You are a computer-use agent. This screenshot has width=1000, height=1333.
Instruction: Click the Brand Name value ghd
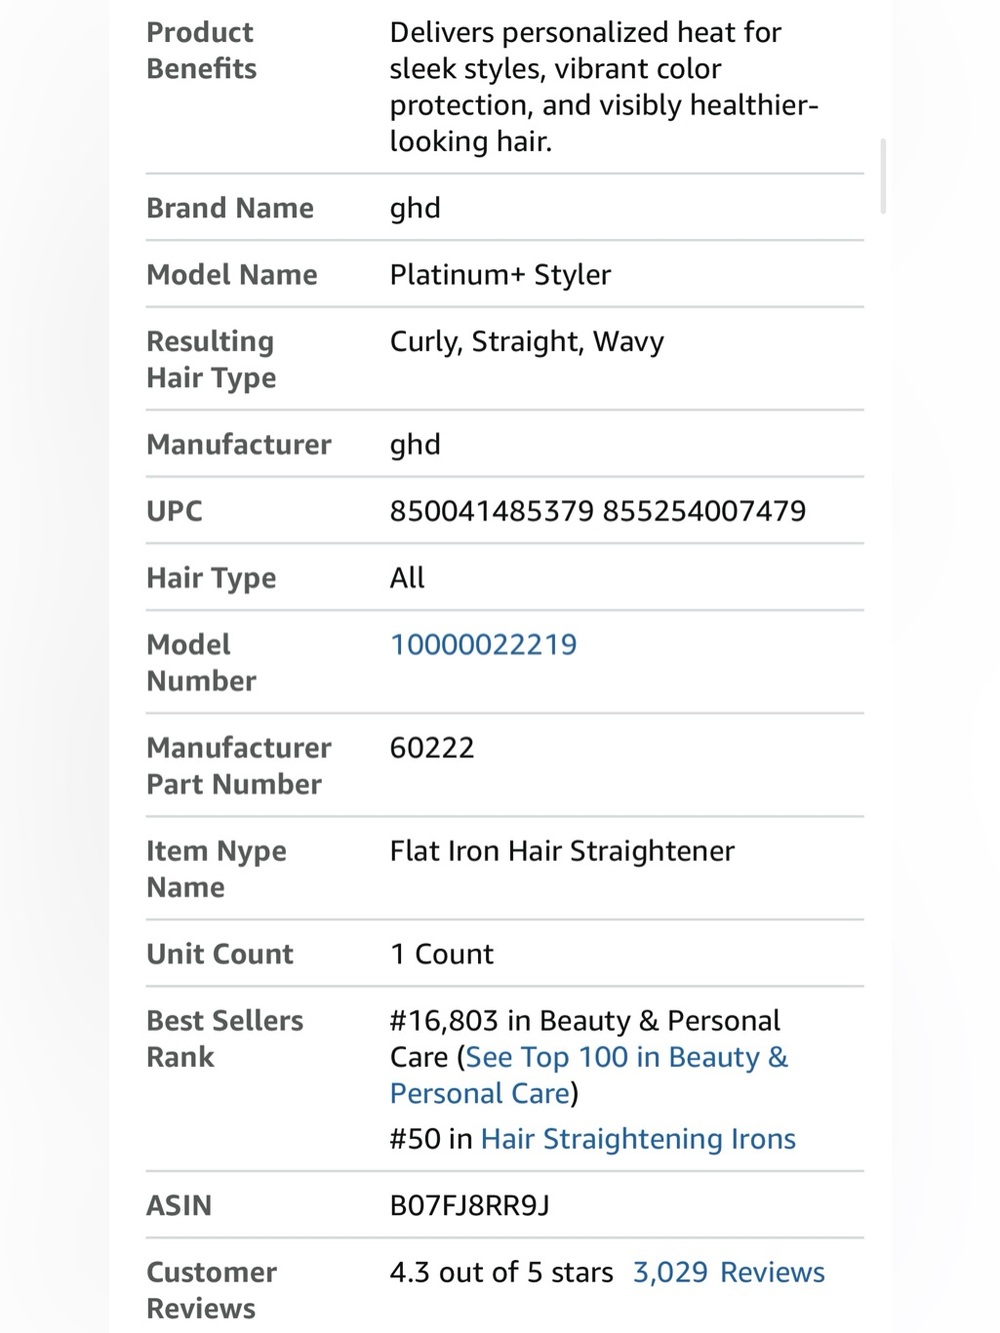tap(415, 209)
